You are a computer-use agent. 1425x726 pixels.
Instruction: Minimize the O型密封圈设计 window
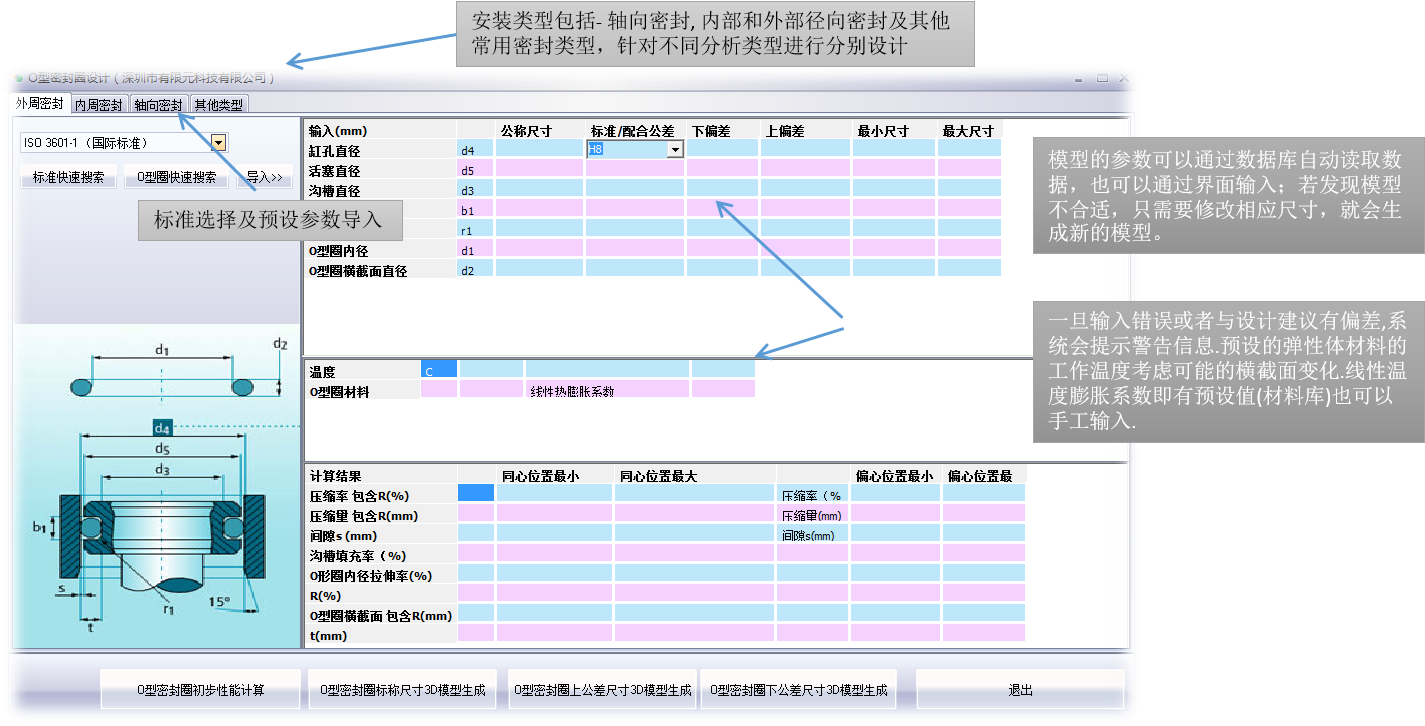pyautogui.click(x=1080, y=77)
